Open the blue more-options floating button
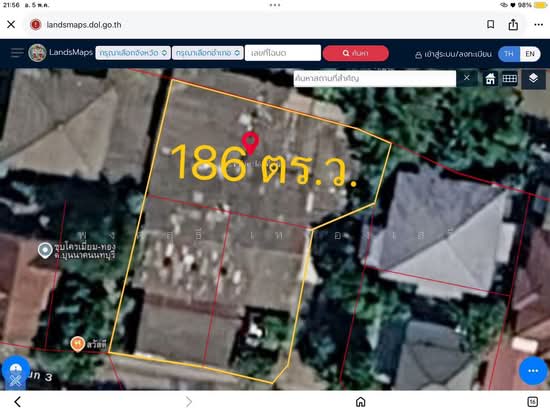The height and width of the screenshot is (413, 550). click(533, 371)
